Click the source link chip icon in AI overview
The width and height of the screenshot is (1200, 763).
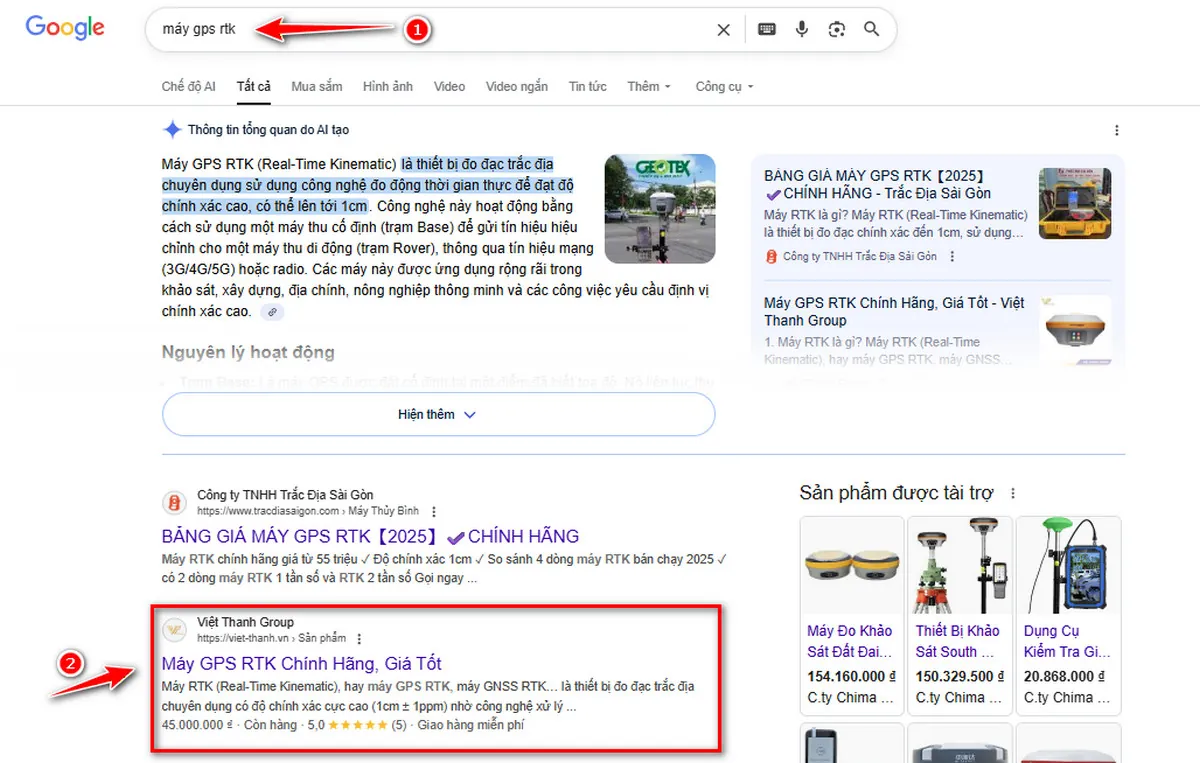(272, 312)
